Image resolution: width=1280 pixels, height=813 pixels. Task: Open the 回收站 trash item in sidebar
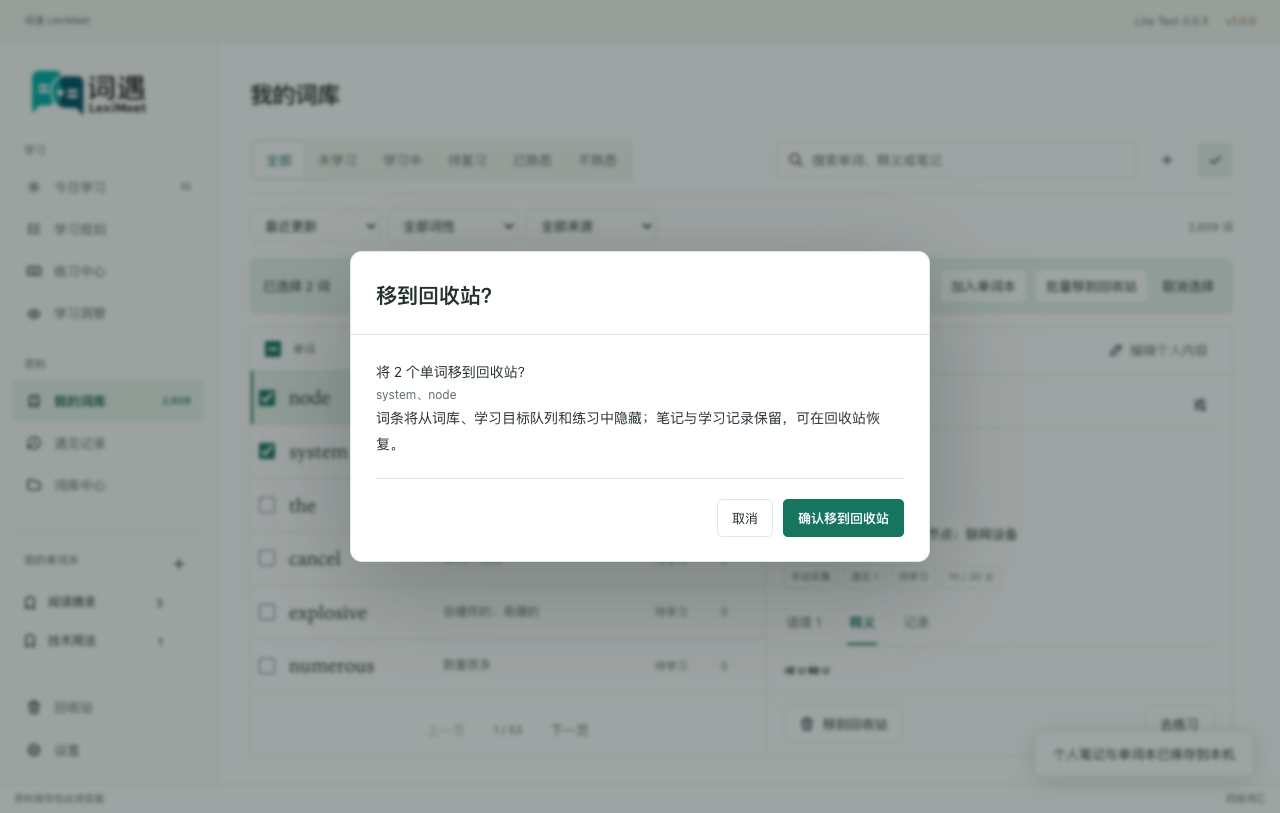(x=108, y=707)
